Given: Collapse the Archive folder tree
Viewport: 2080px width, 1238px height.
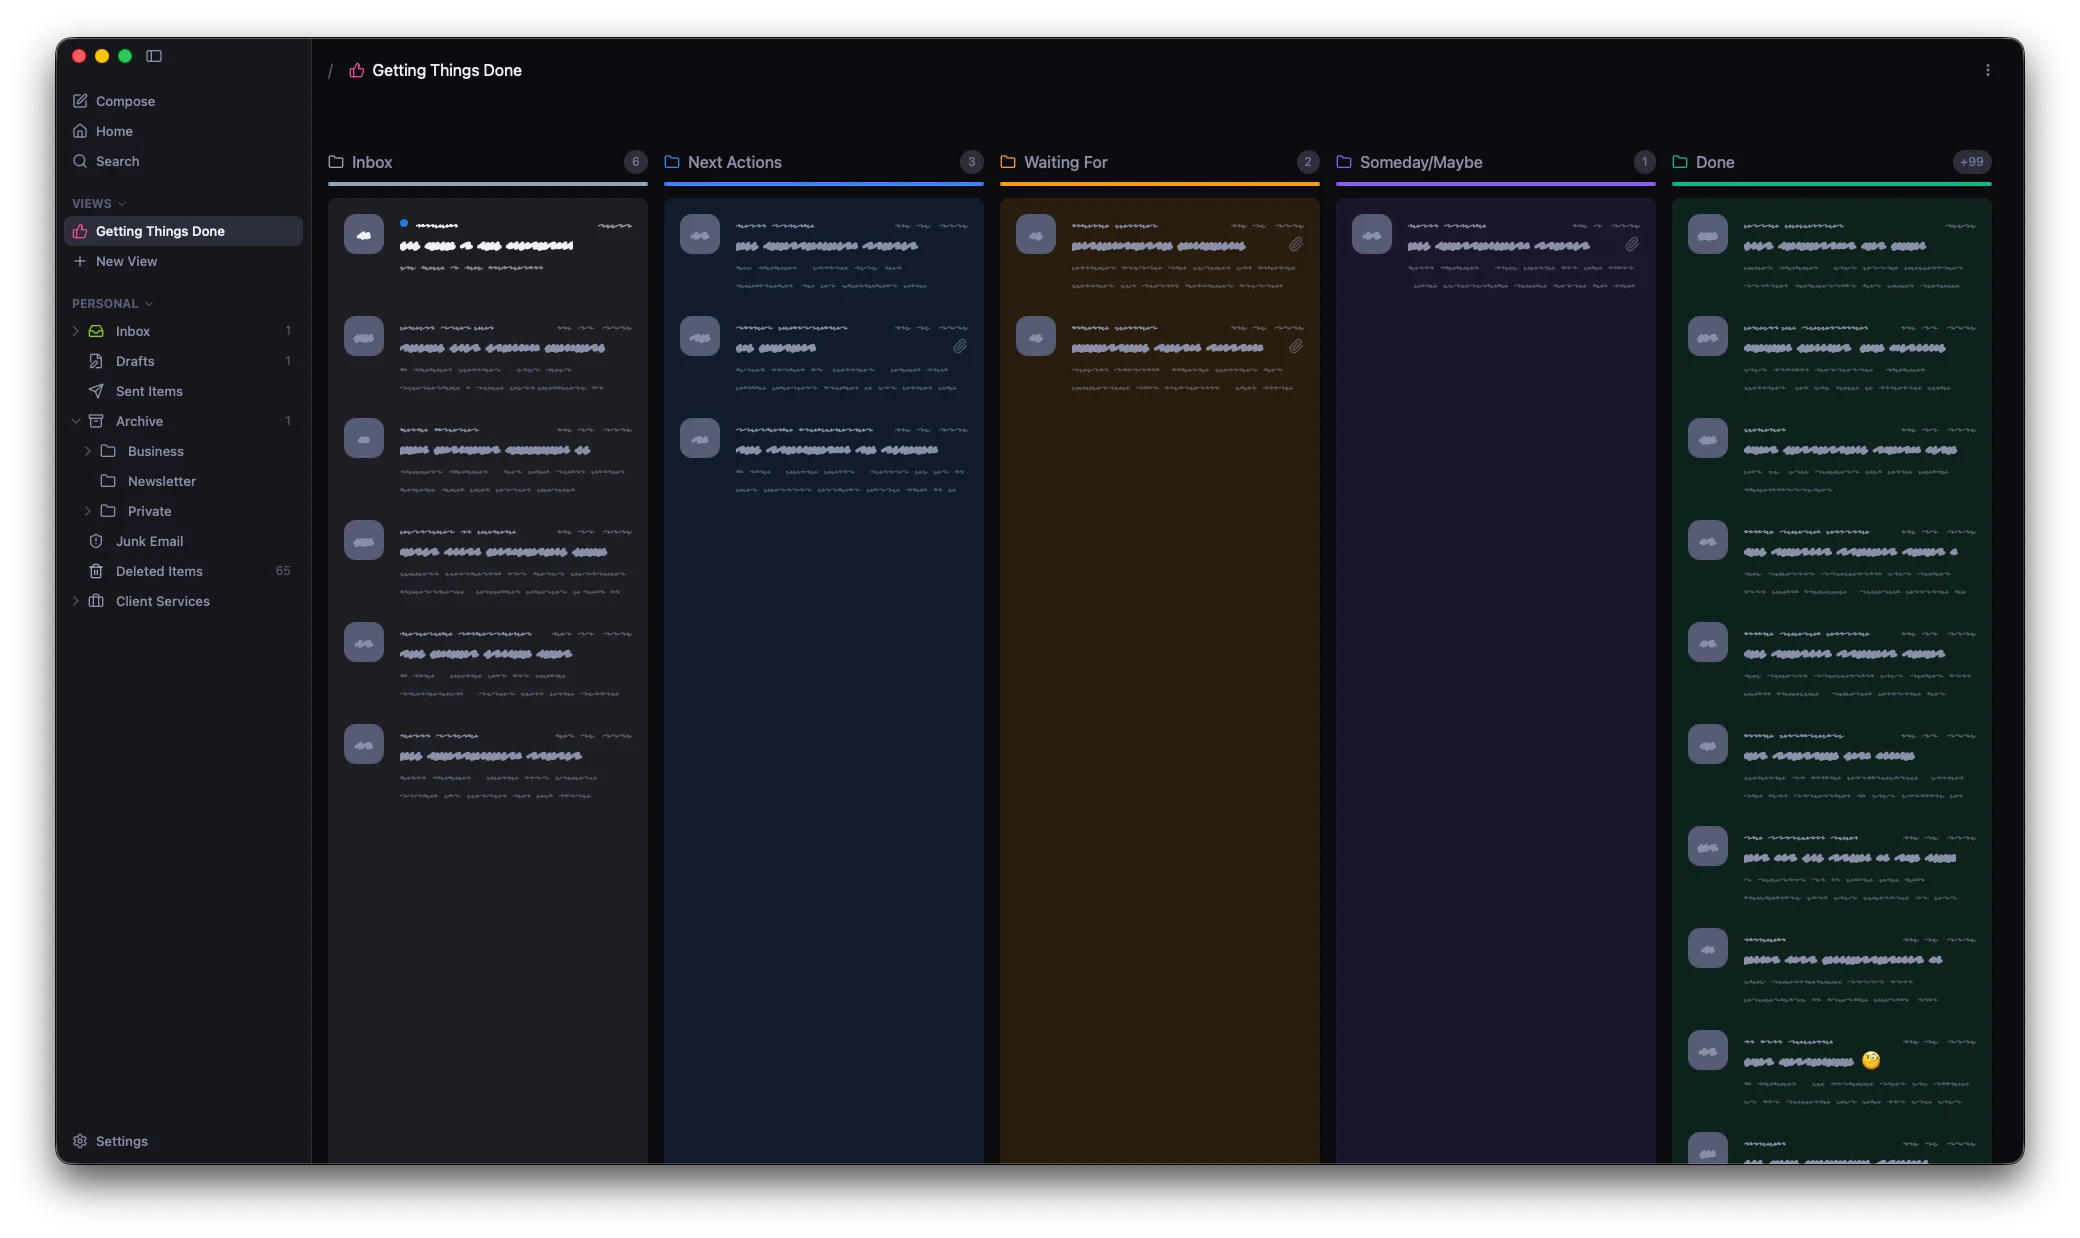Looking at the screenshot, I should pos(76,421).
